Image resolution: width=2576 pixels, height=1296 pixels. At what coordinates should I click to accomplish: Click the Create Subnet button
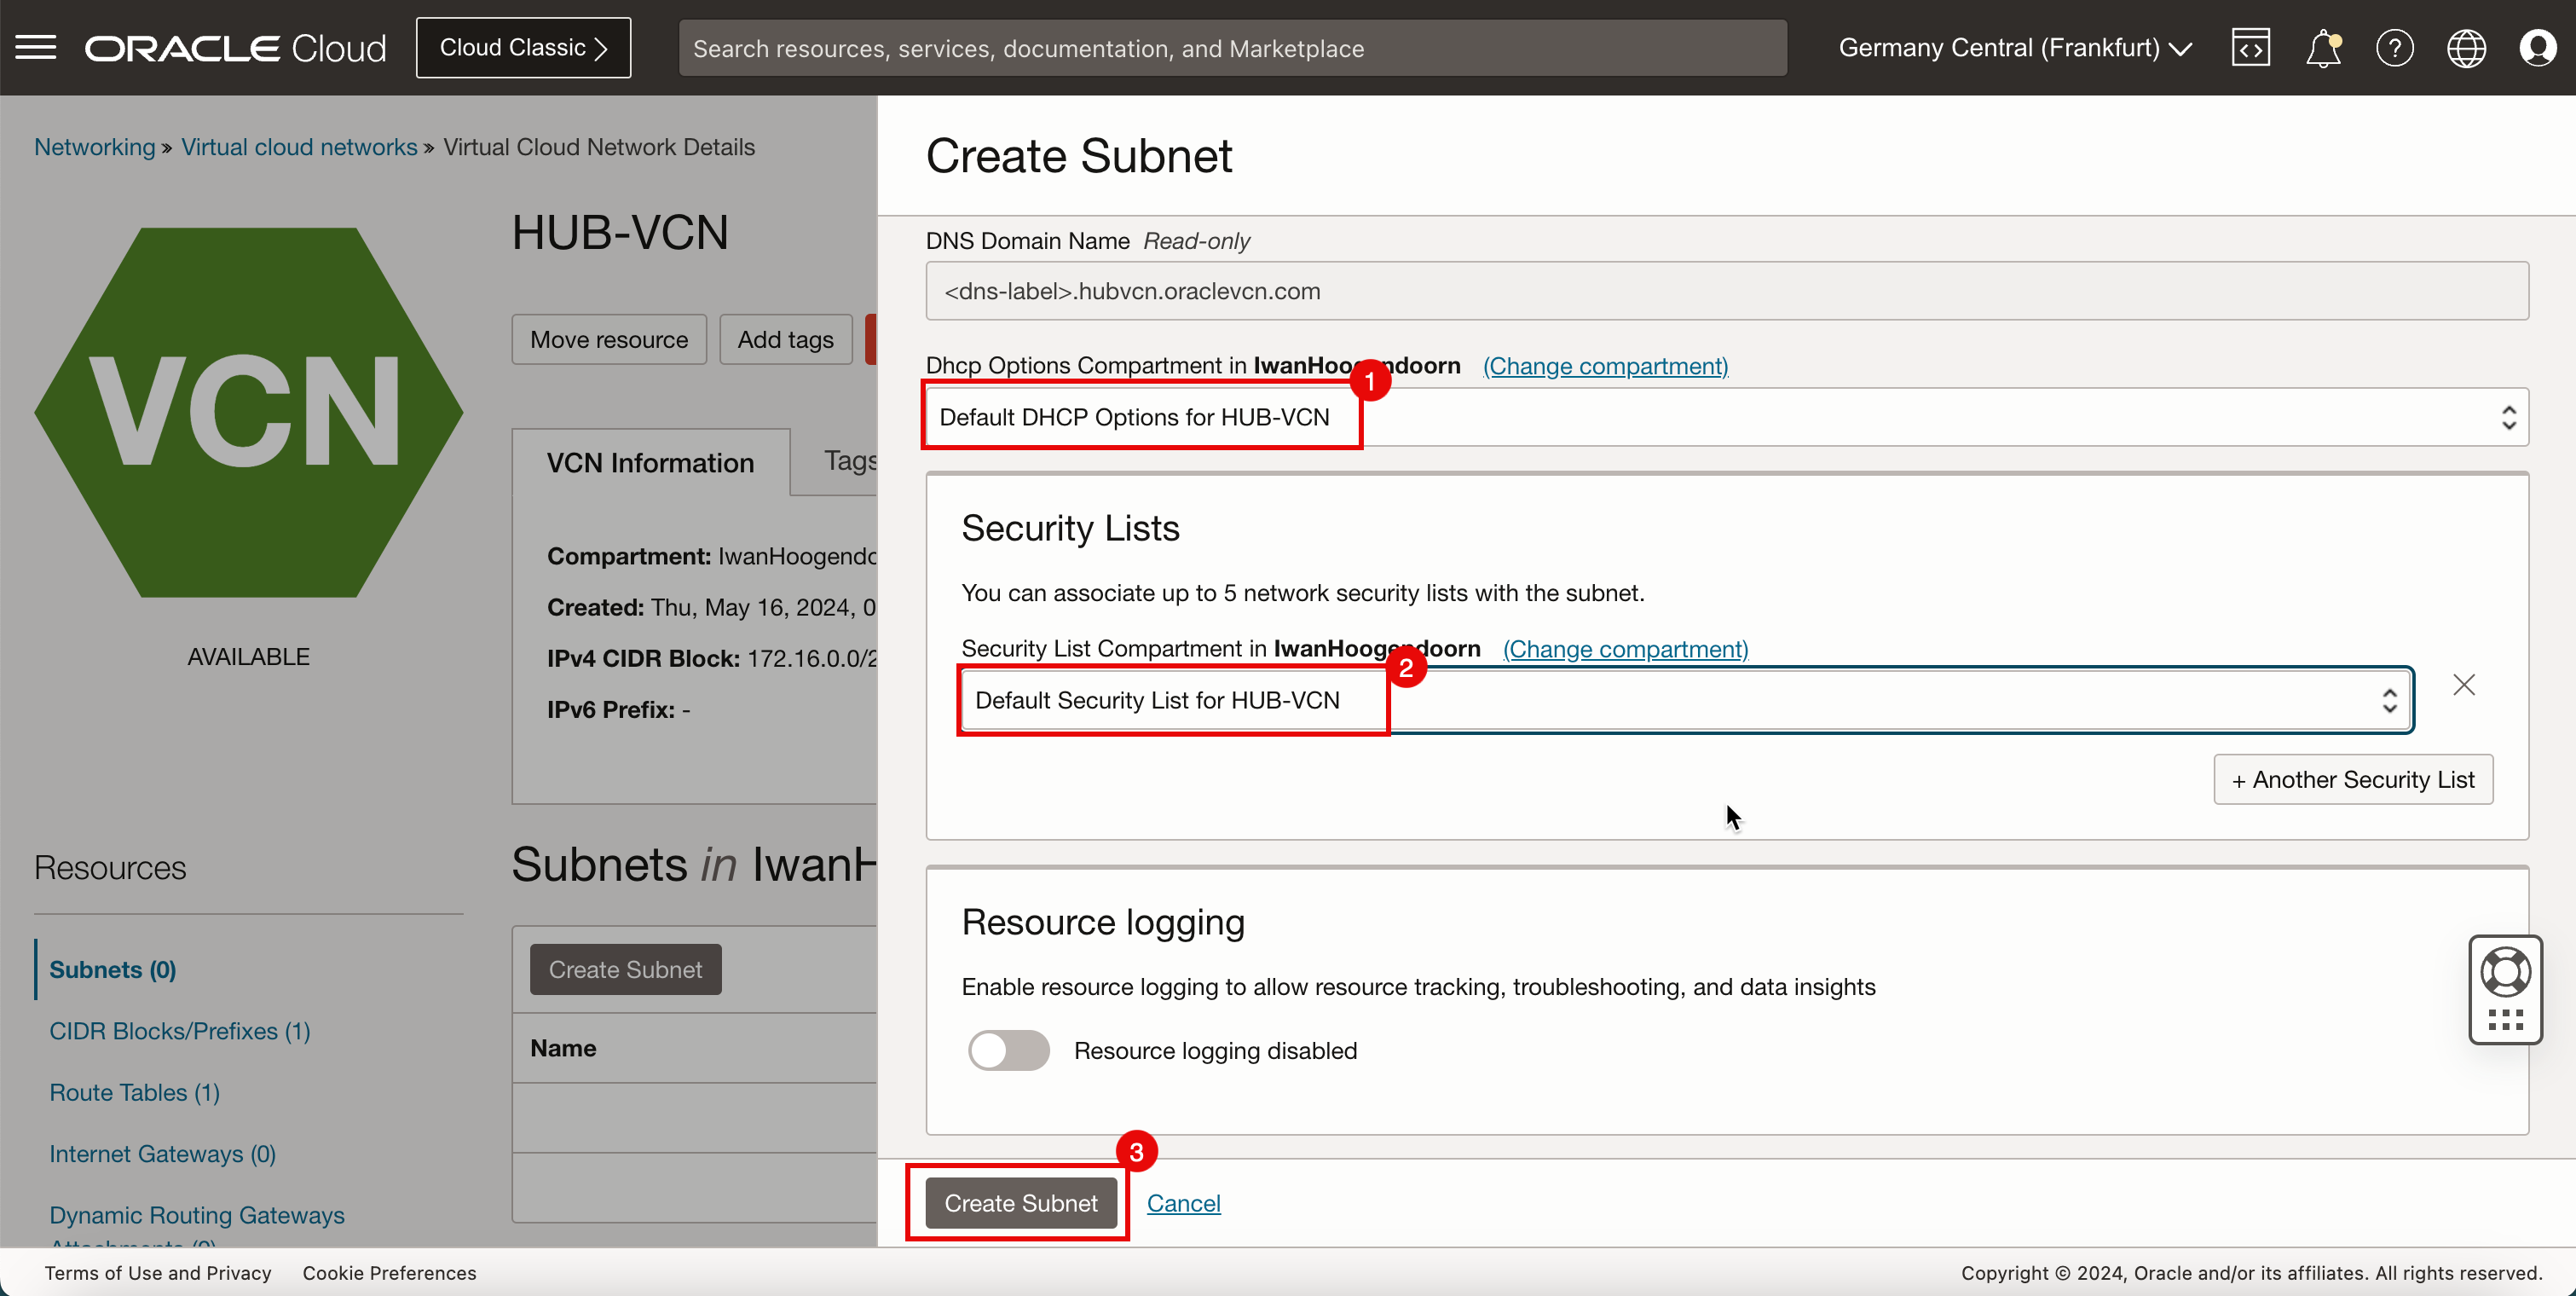(1021, 1203)
